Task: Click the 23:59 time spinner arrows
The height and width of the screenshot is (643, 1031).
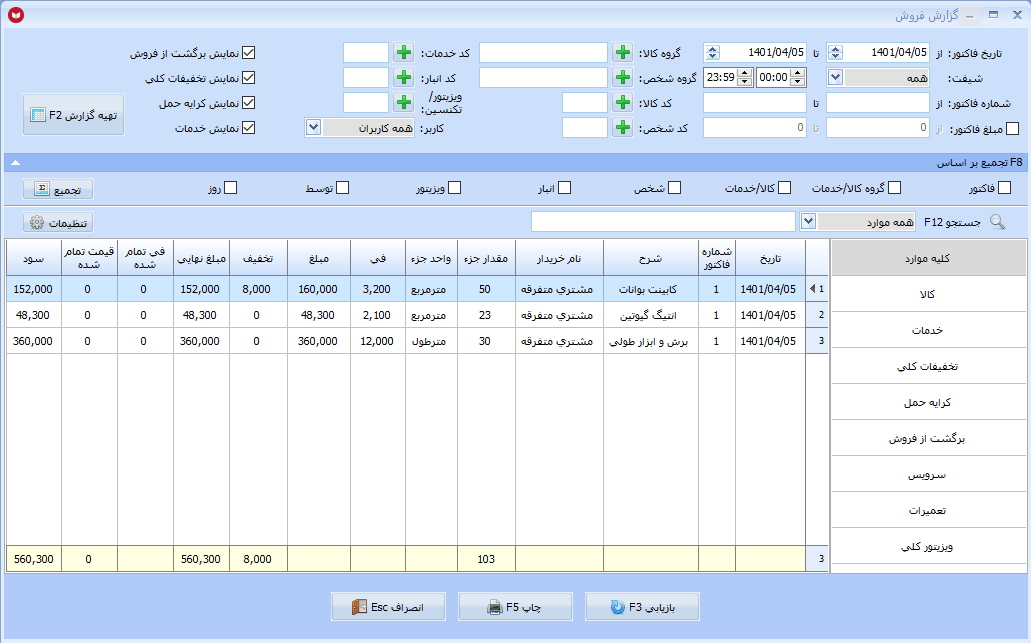Action: (x=744, y=78)
